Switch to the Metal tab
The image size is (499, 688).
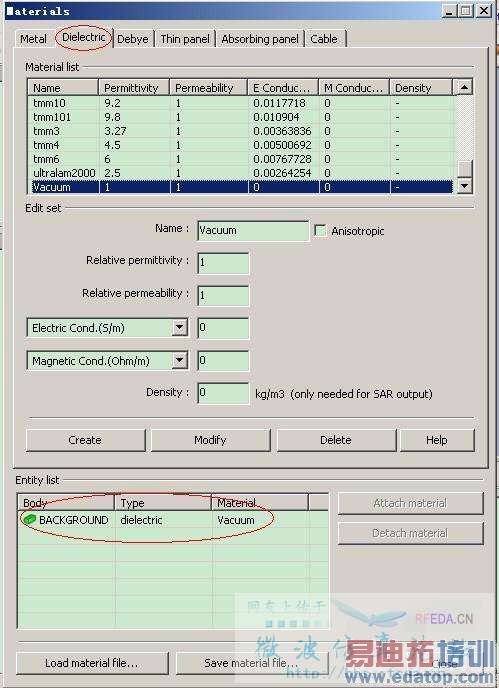[x=33, y=39]
